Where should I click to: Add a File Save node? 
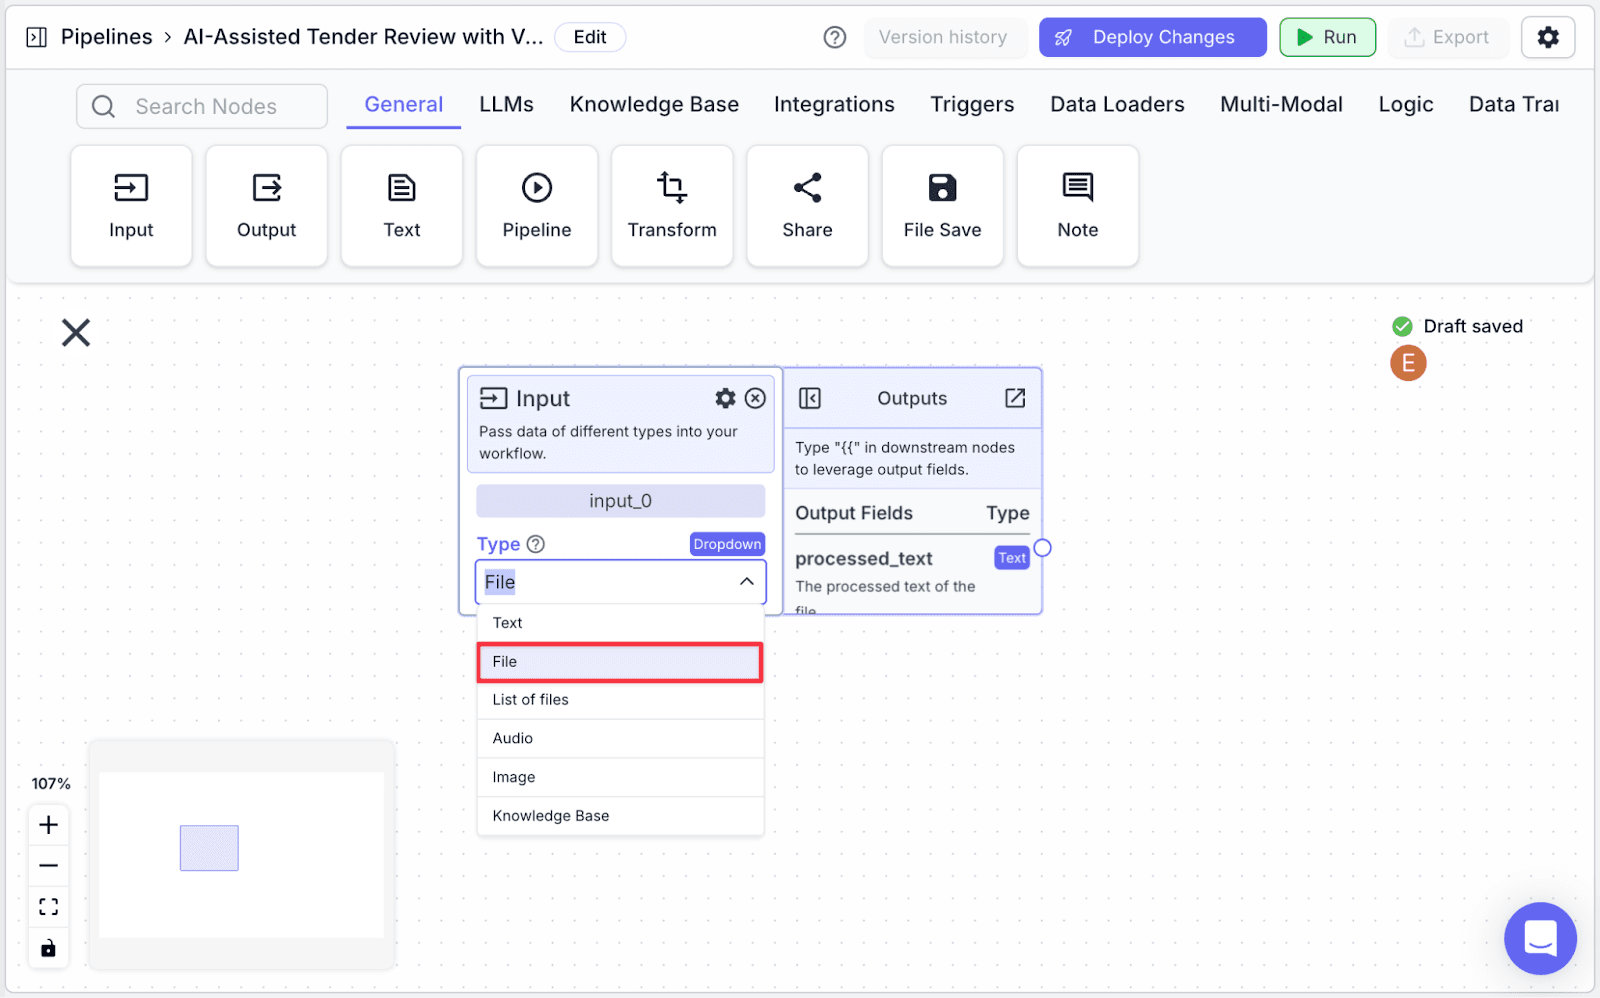point(942,206)
